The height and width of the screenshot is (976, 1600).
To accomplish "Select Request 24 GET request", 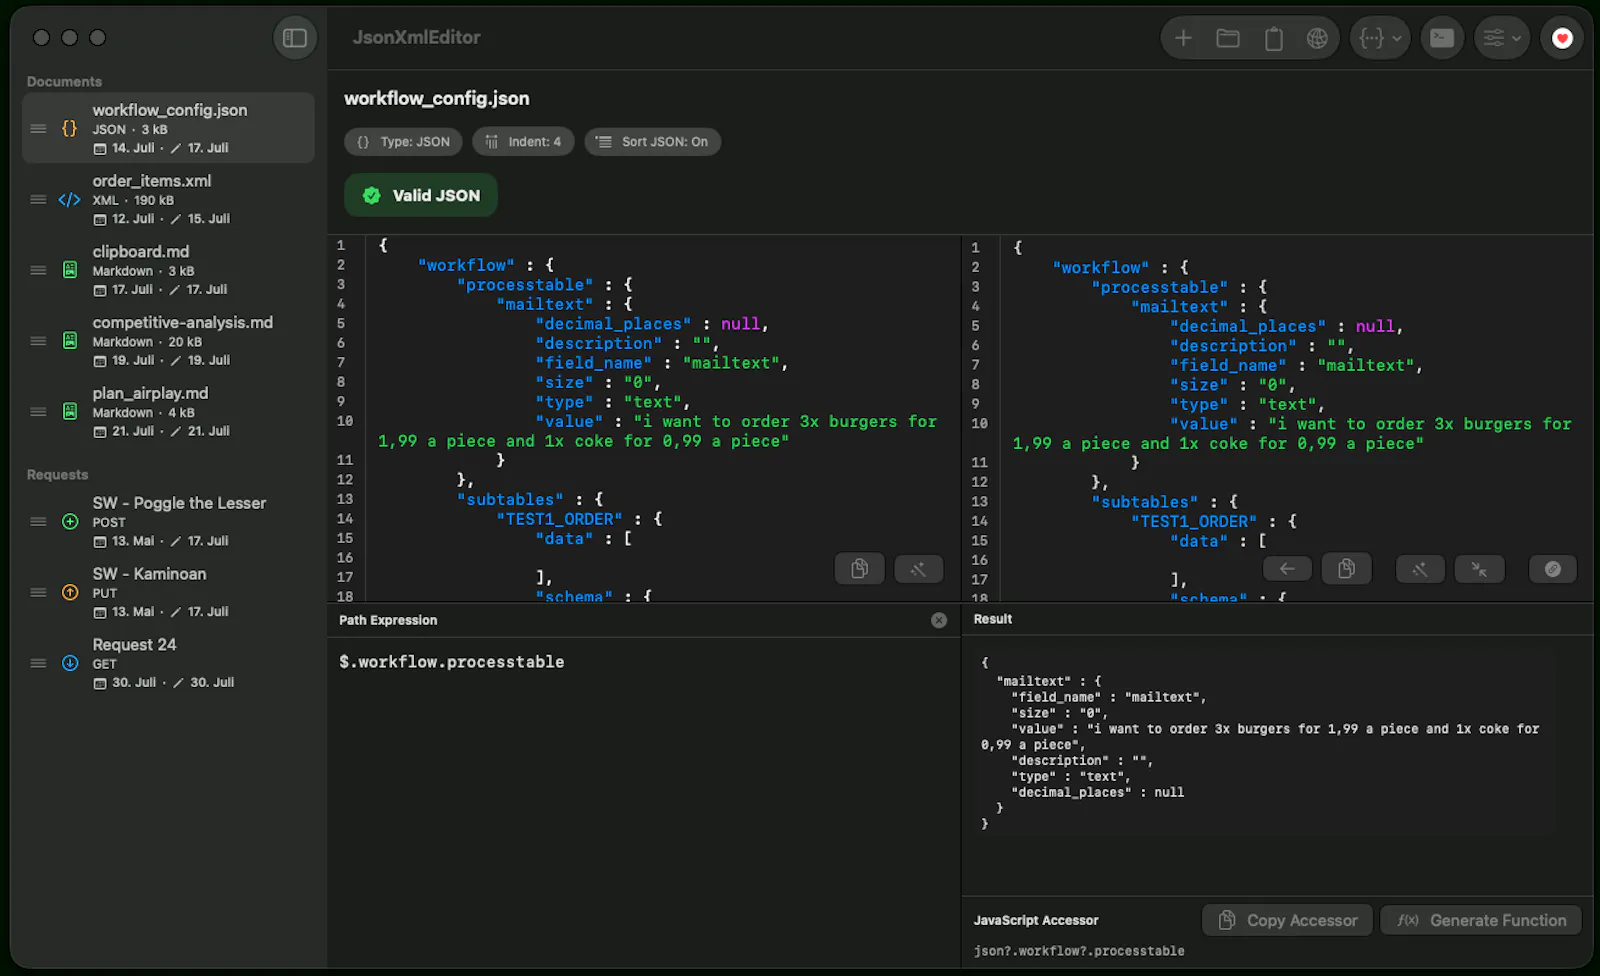I will tap(168, 663).
